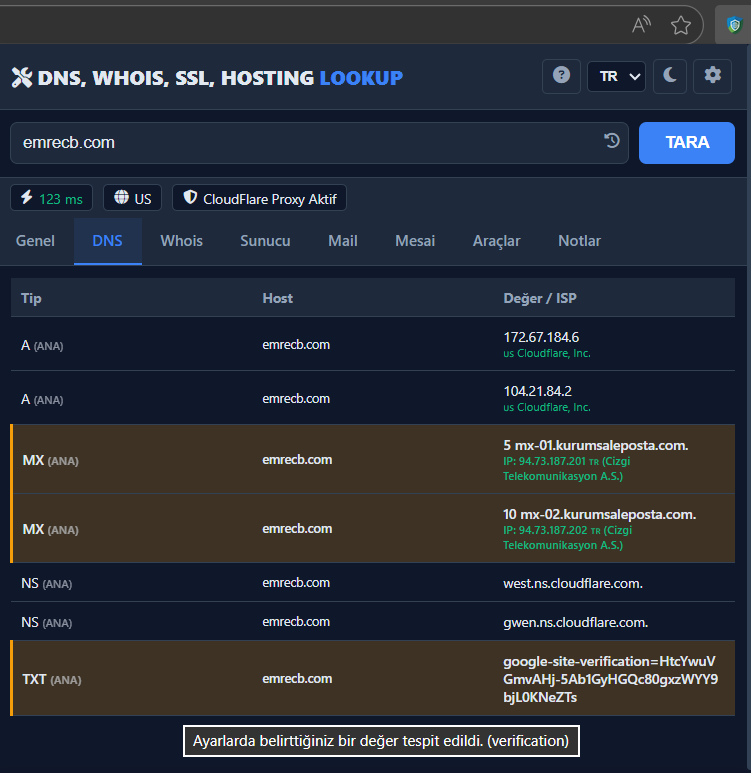Go to the Notlar tab
Image resolution: width=751 pixels, height=773 pixels.
tap(579, 241)
